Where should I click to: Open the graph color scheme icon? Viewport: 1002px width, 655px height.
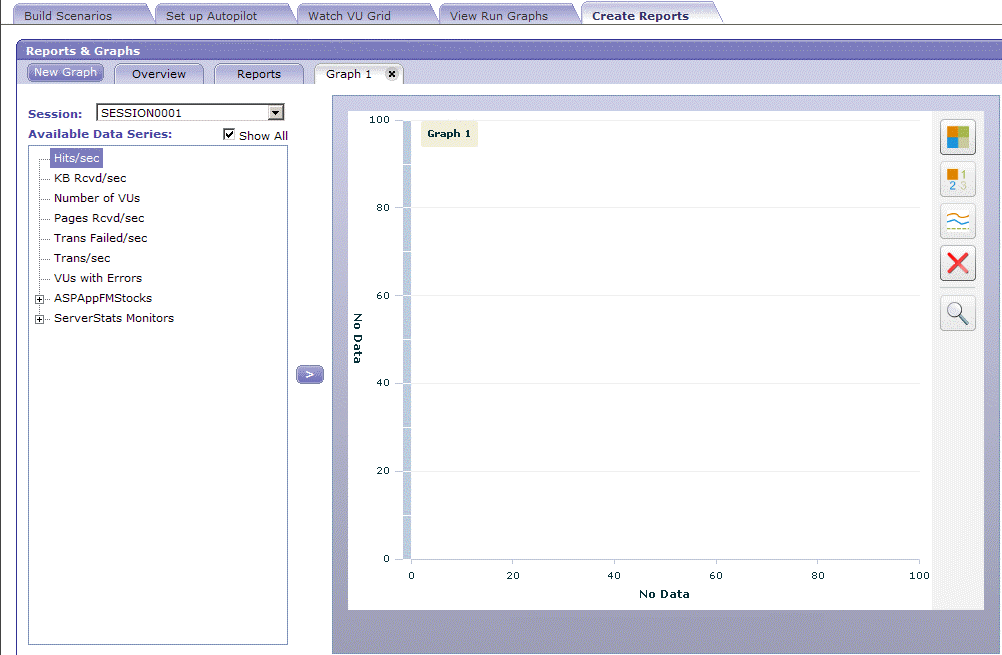(957, 137)
